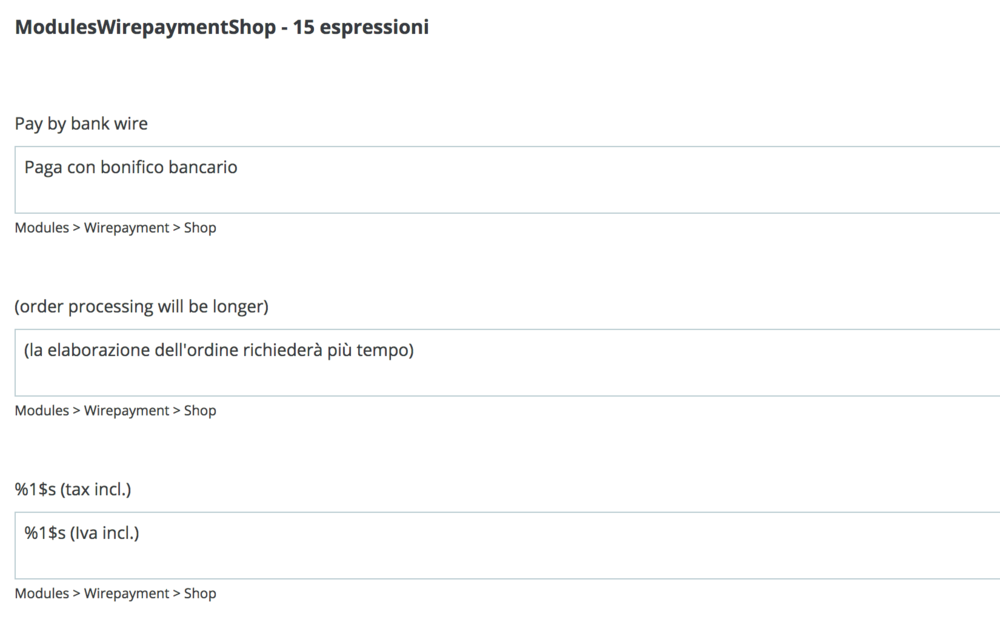The image size is (1000, 637).
Task: Place cursor on "incl.)" in third translation field
Action: pos(118,534)
